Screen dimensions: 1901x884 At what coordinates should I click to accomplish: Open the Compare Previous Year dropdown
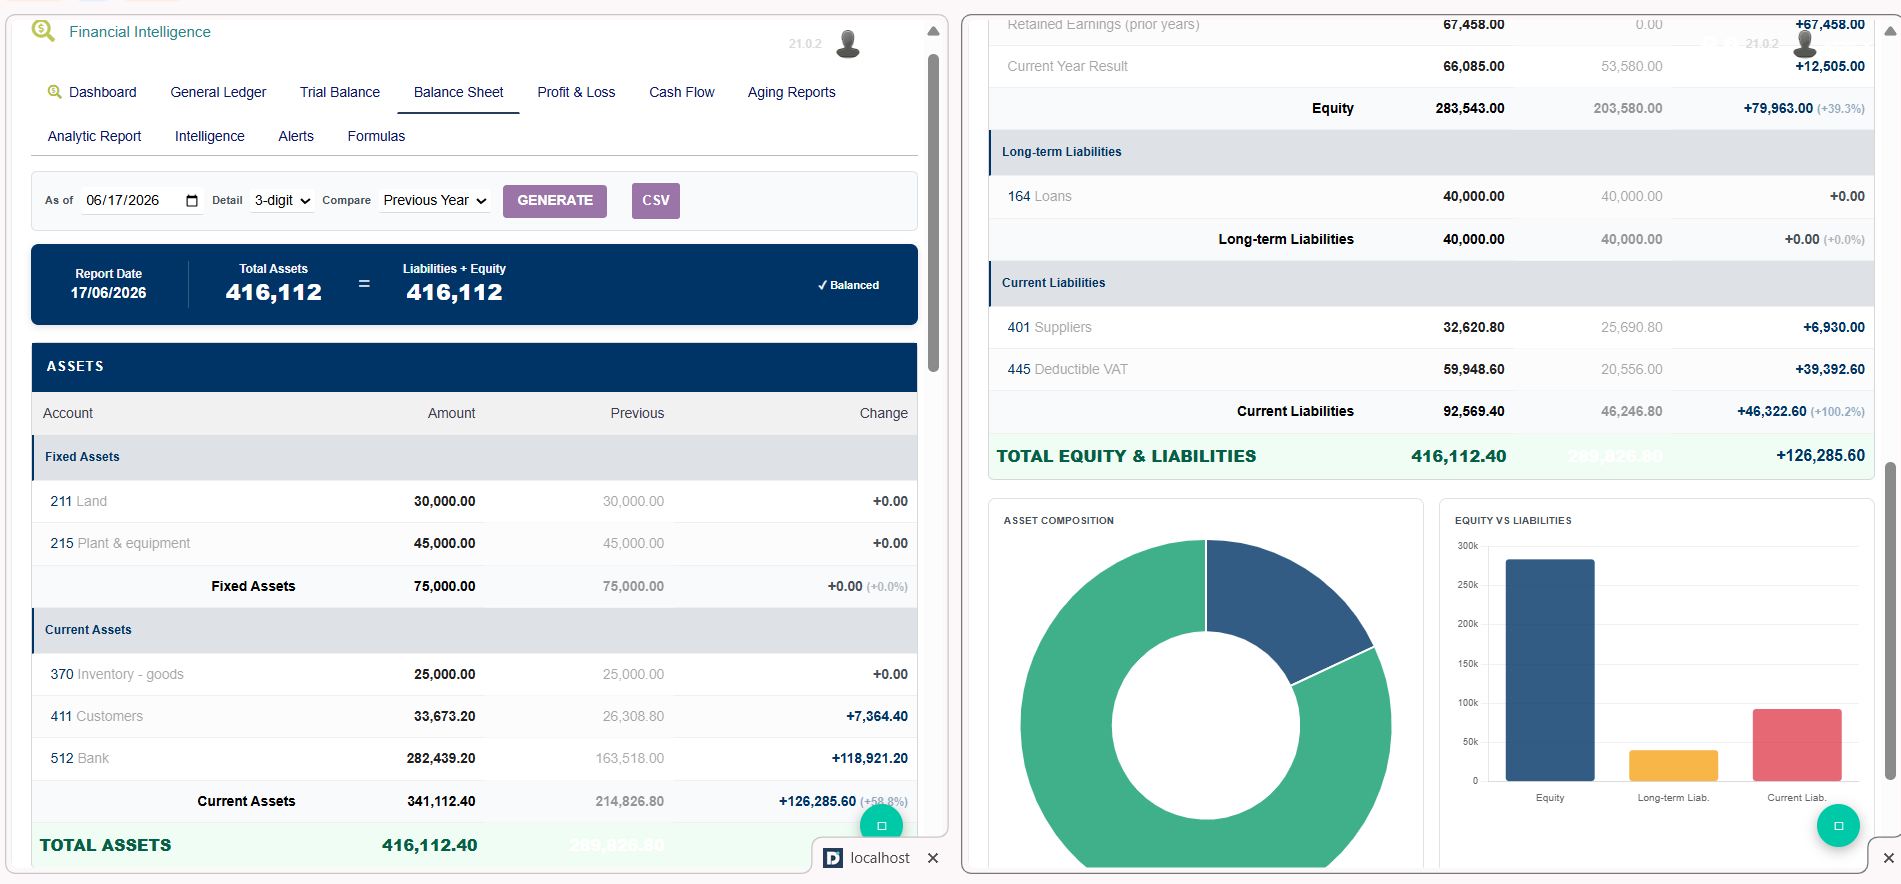point(435,201)
